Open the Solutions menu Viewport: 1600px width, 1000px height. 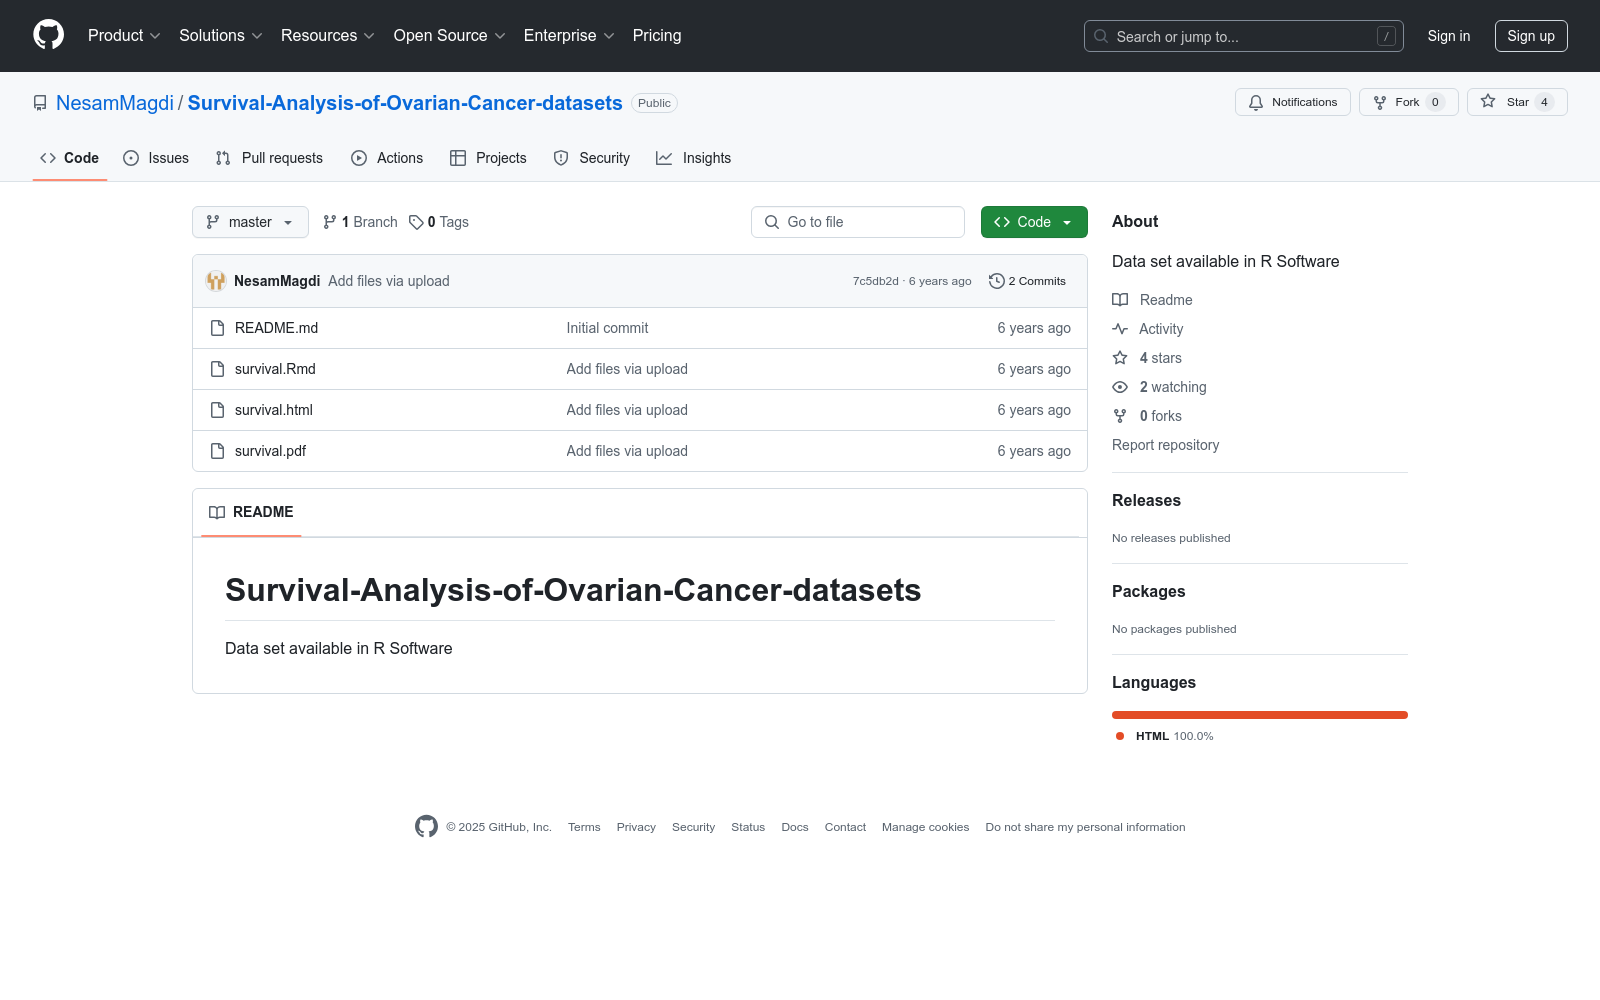pos(221,35)
